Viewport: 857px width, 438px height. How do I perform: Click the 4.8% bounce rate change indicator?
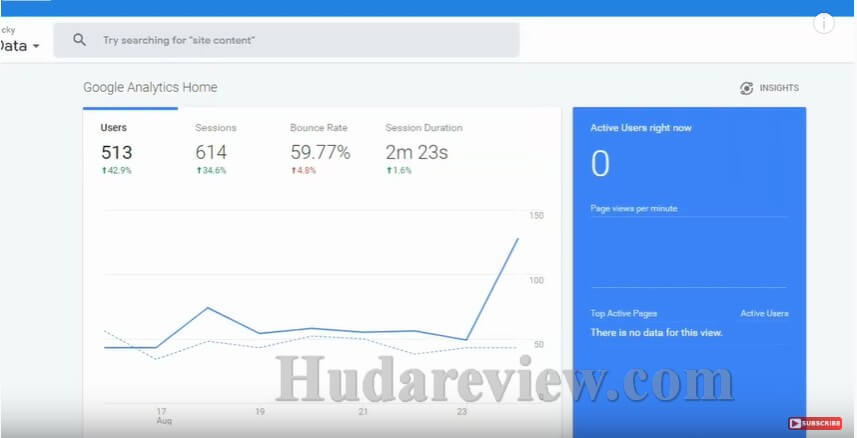[303, 171]
